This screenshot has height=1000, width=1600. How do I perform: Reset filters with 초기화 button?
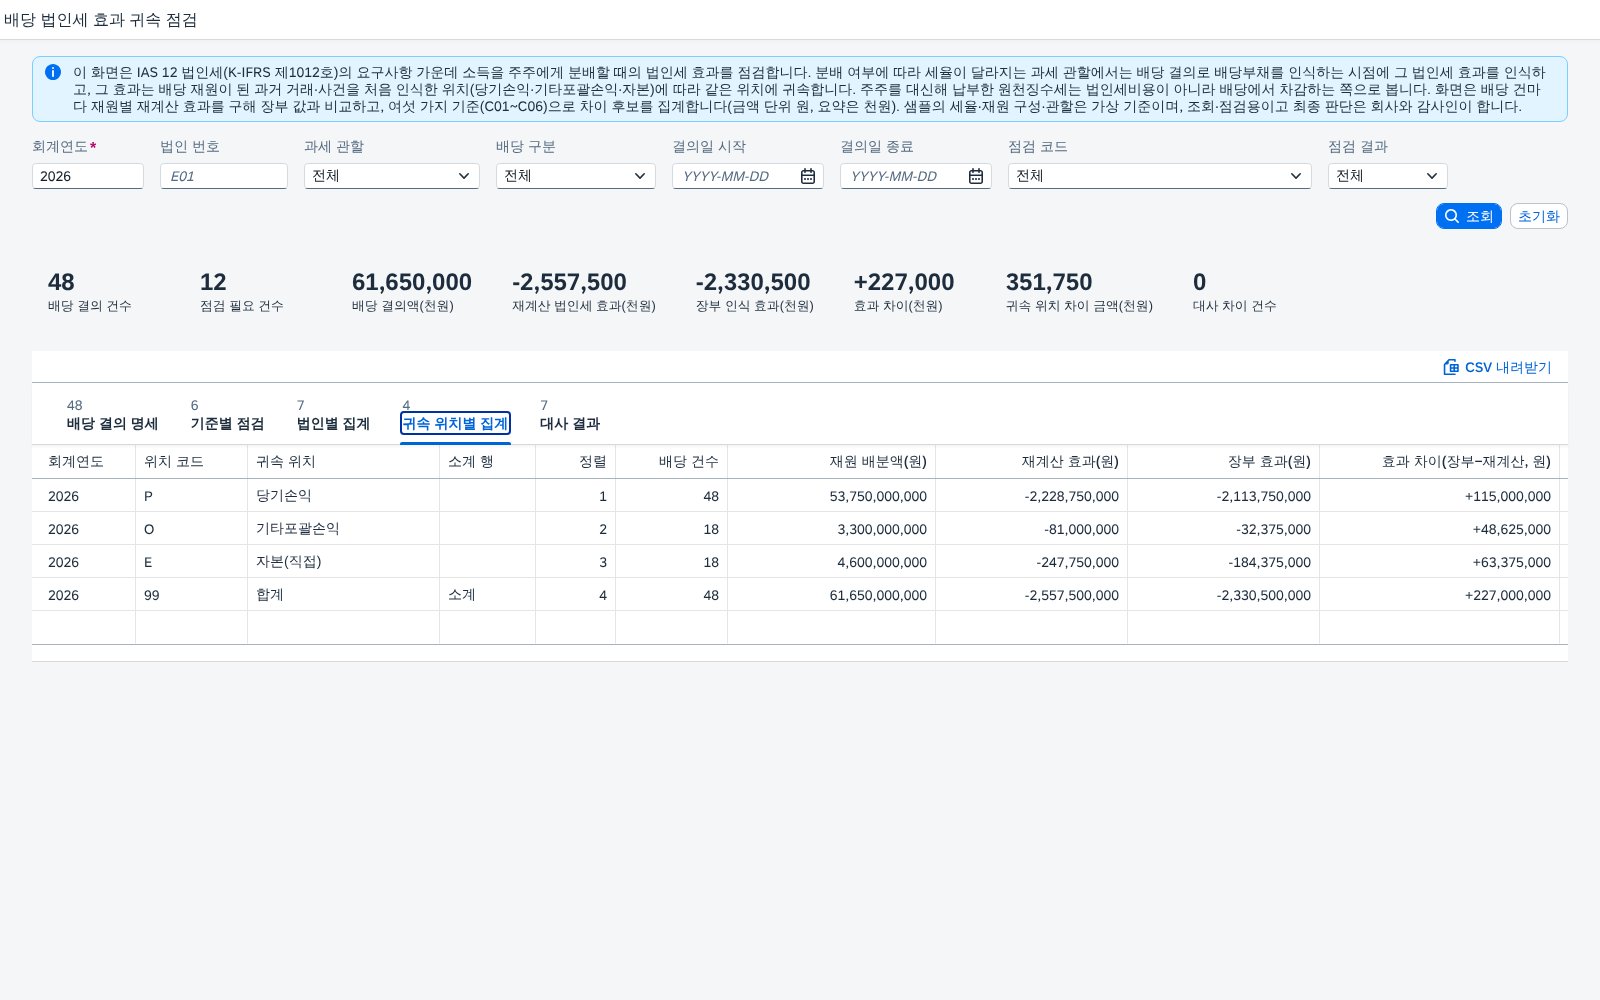1538,216
